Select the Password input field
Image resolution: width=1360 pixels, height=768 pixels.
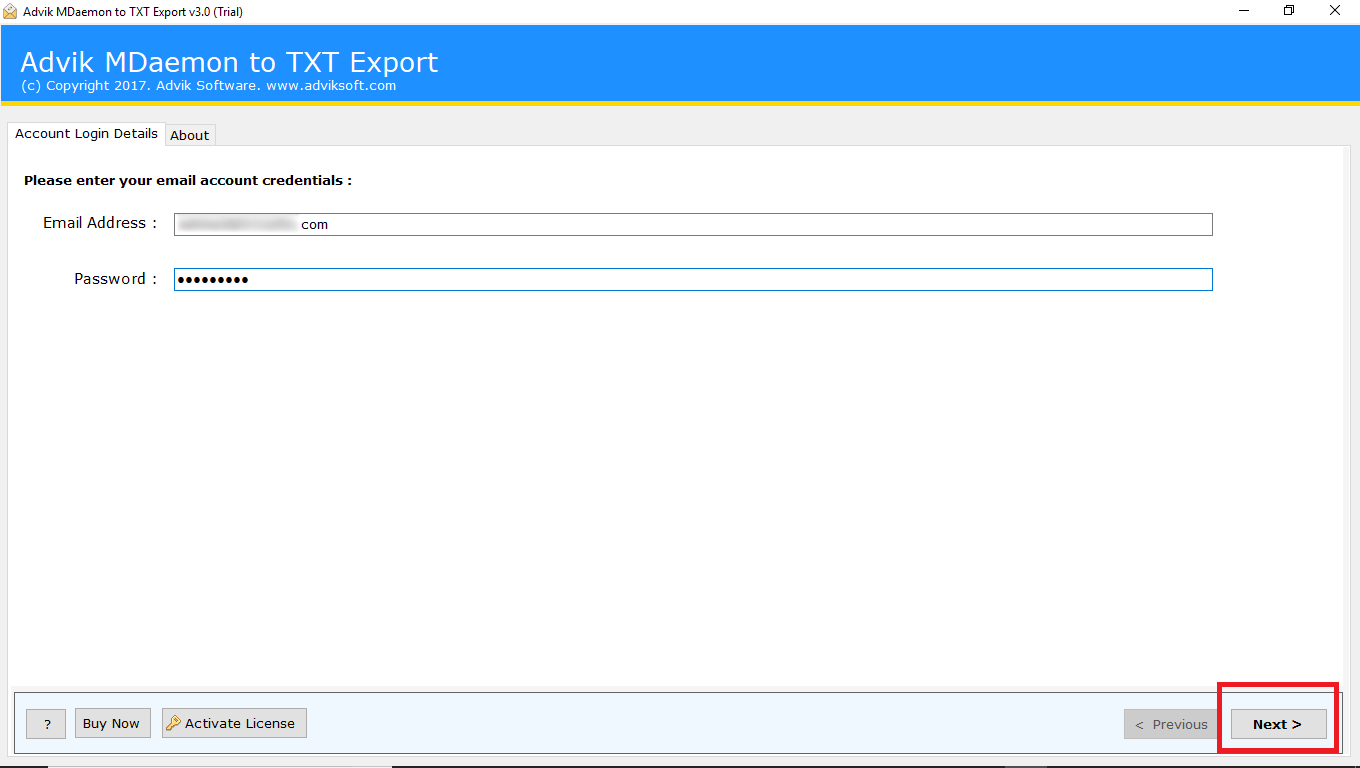pyautogui.click(x=693, y=279)
